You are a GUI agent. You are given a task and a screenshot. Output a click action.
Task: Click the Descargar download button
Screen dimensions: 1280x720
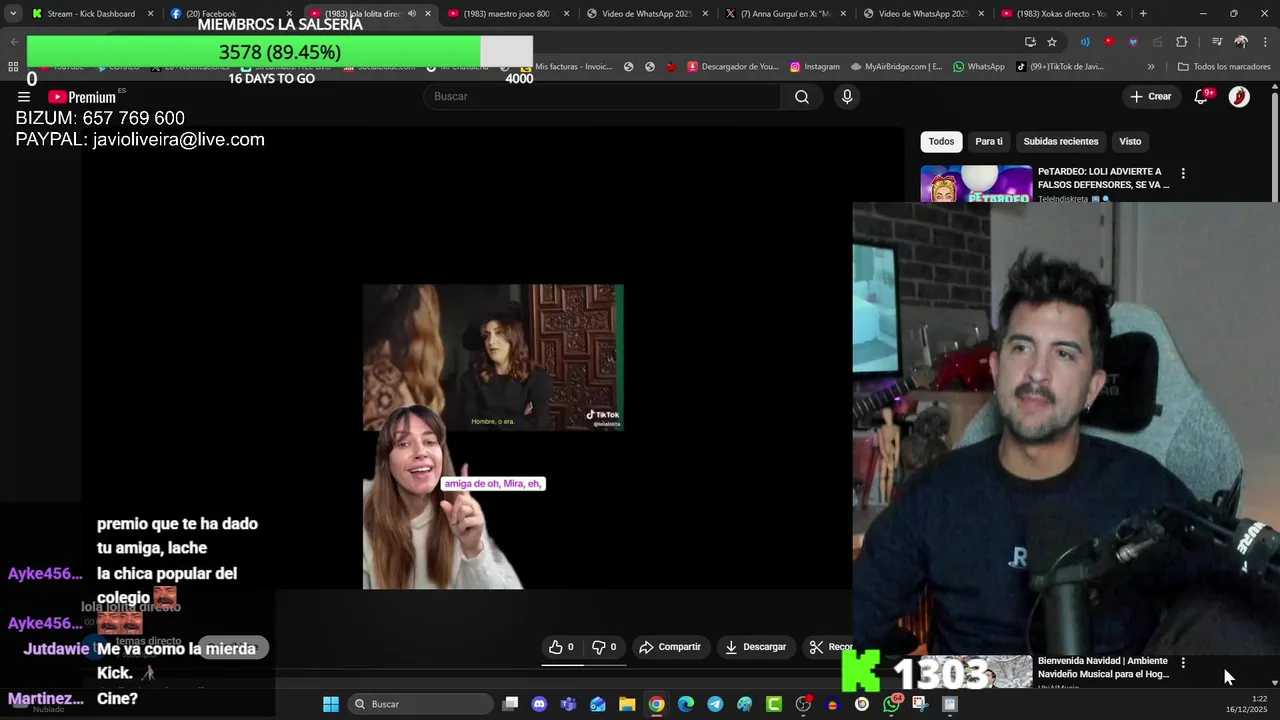pos(756,647)
